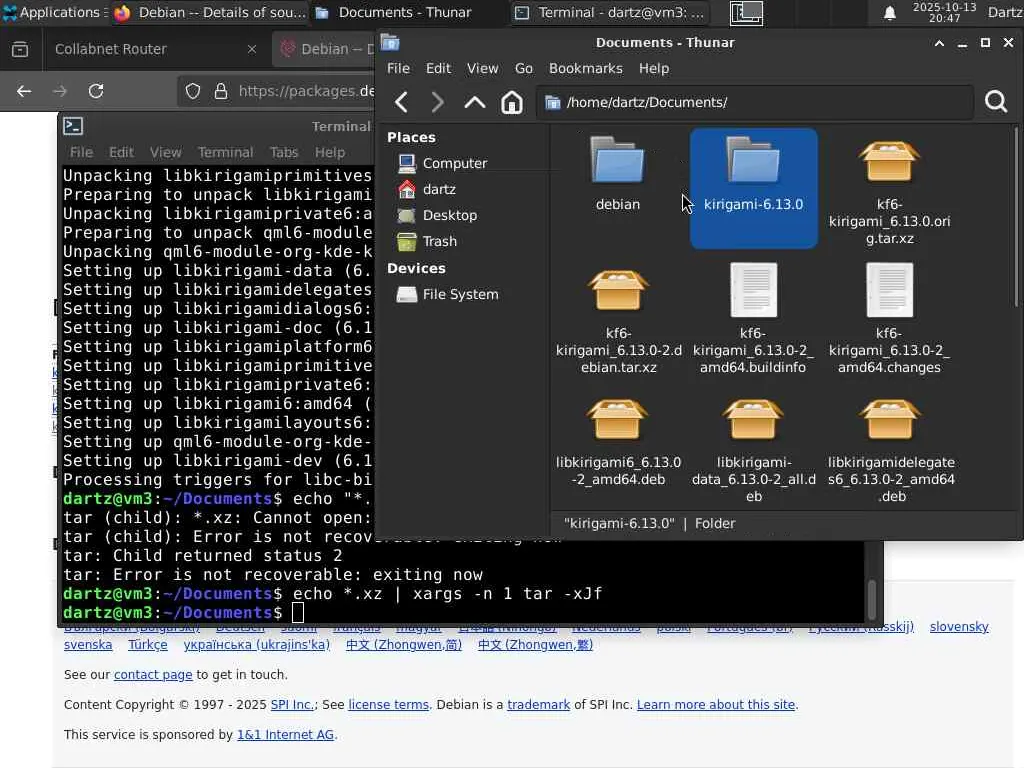
Task: Open the debian folder
Action: point(617,174)
